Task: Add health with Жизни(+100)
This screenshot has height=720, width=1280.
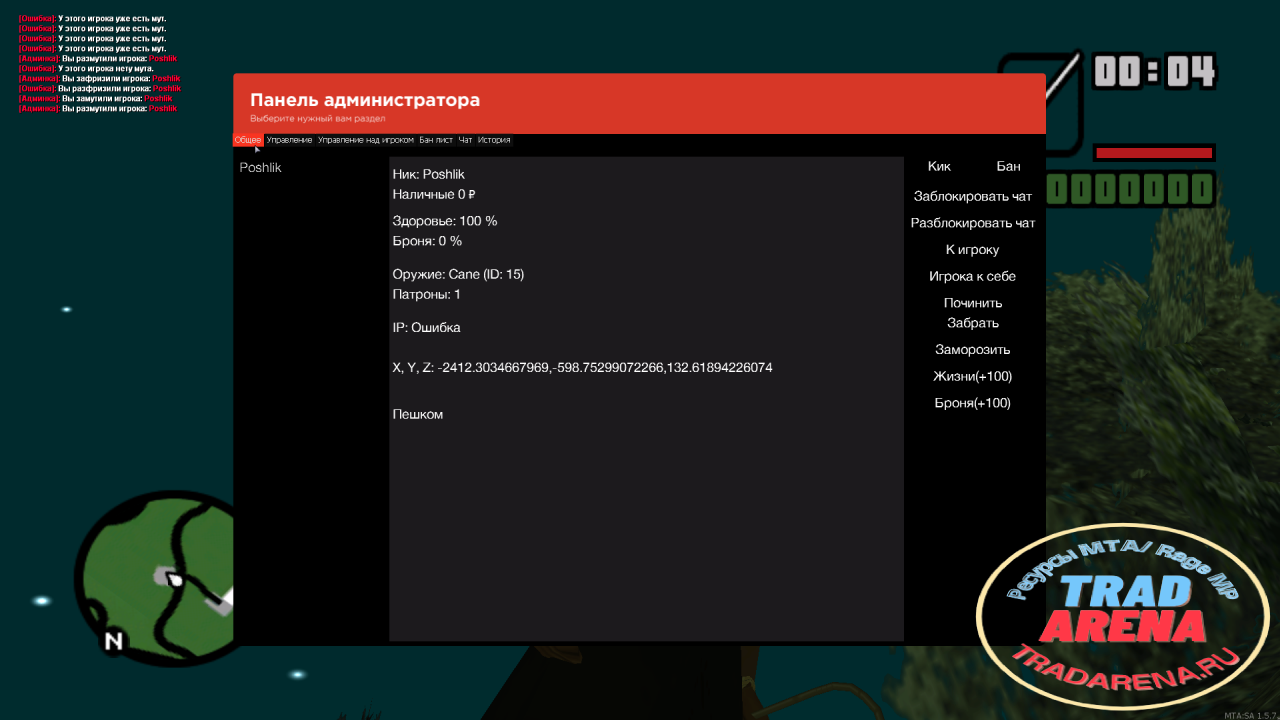Action: tap(973, 377)
